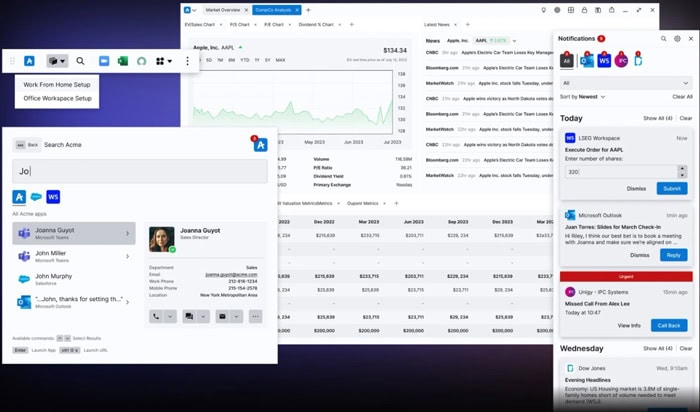Set chart range to MAX
This screenshot has height=412, width=700.
coord(280,60)
